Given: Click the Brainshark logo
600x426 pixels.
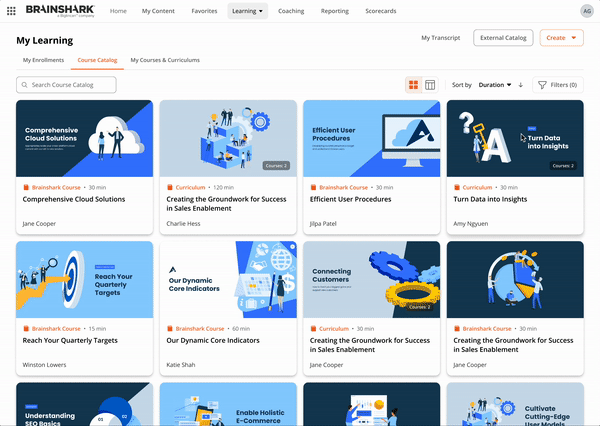Looking at the screenshot, I should pyautogui.click(x=60, y=11).
